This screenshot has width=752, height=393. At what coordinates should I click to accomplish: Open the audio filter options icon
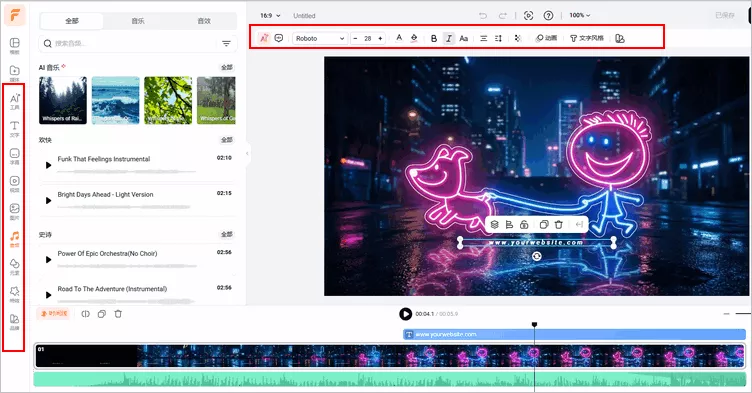click(x=226, y=44)
